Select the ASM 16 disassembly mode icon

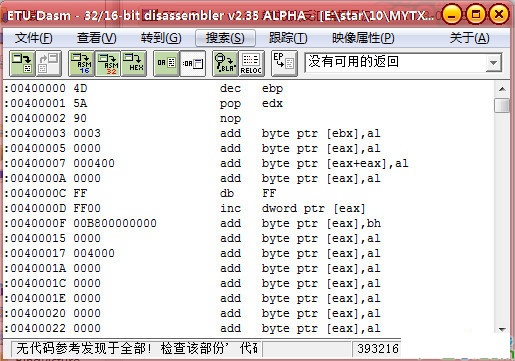point(81,63)
